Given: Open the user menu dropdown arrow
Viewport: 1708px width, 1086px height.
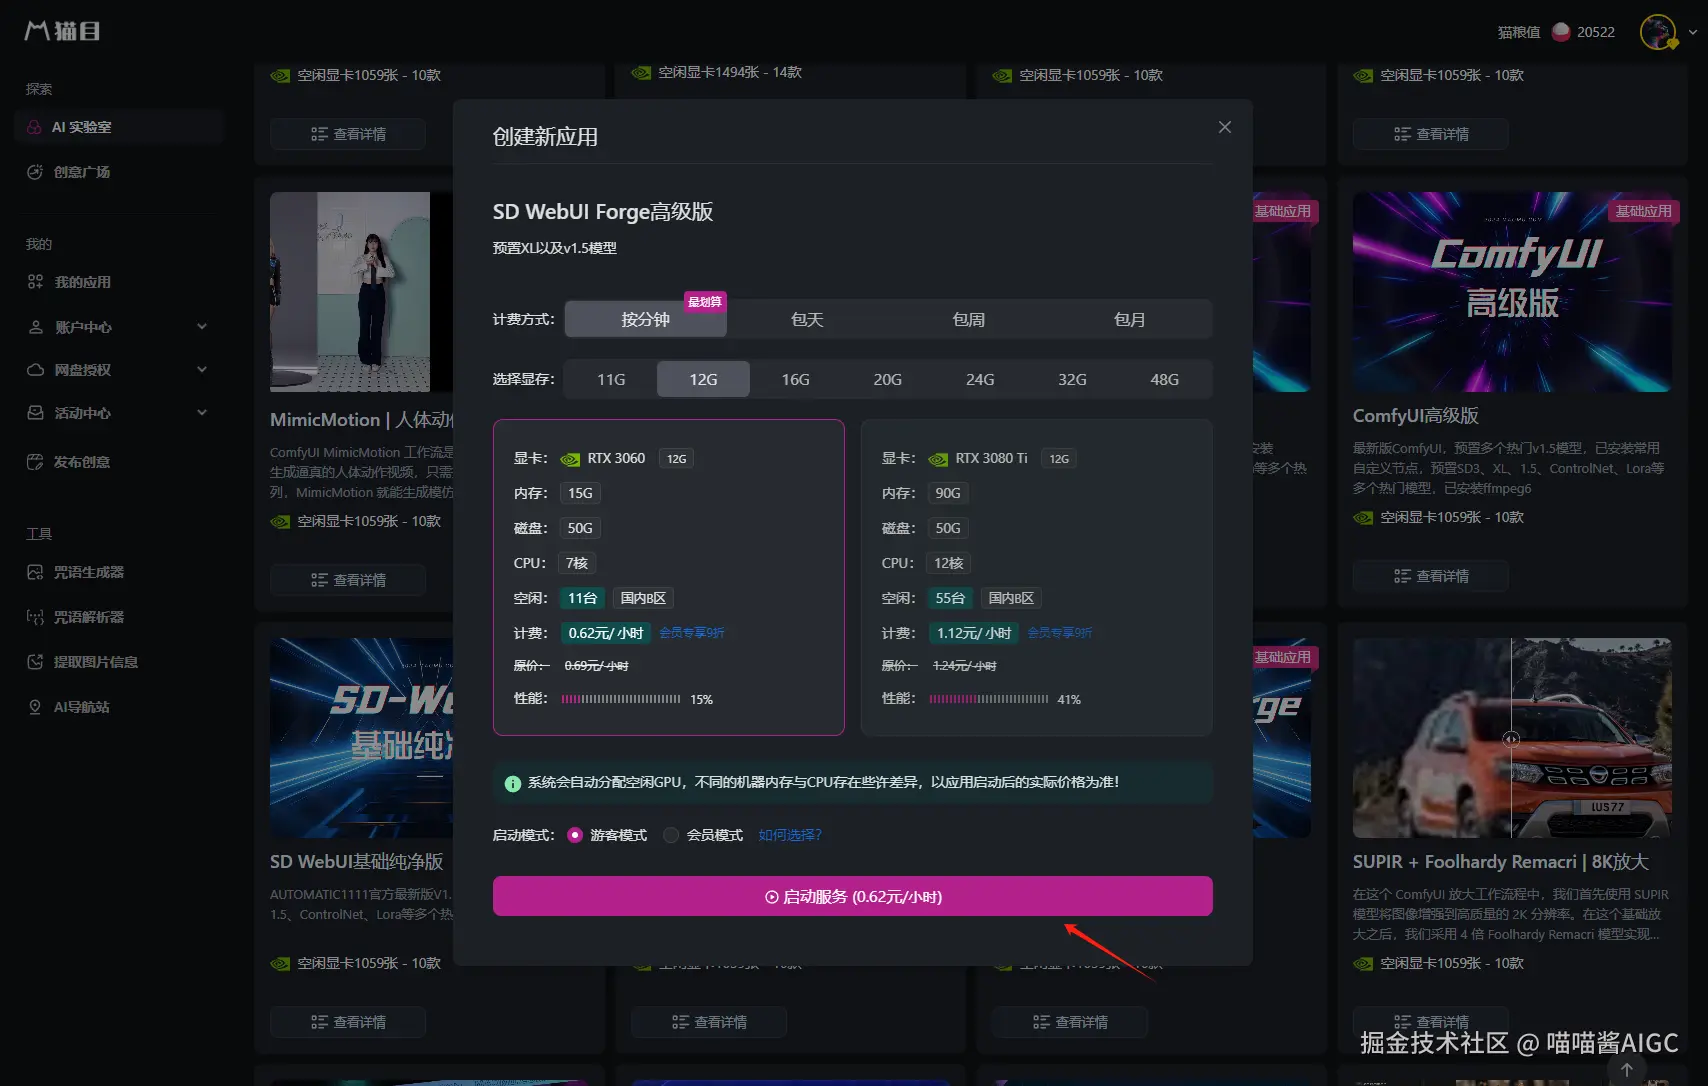Looking at the screenshot, I should click(x=1692, y=32).
